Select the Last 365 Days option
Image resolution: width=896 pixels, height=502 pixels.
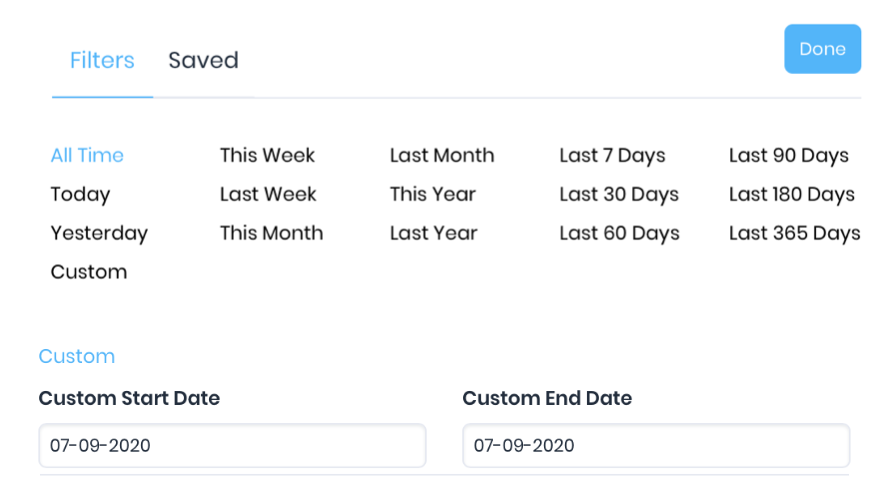[794, 233]
